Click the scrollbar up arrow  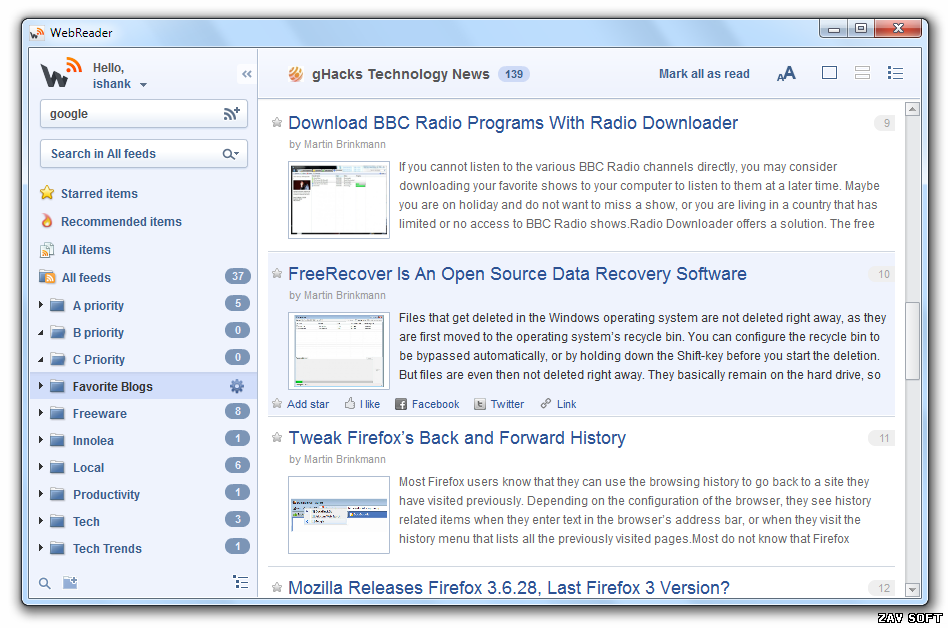(912, 109)
